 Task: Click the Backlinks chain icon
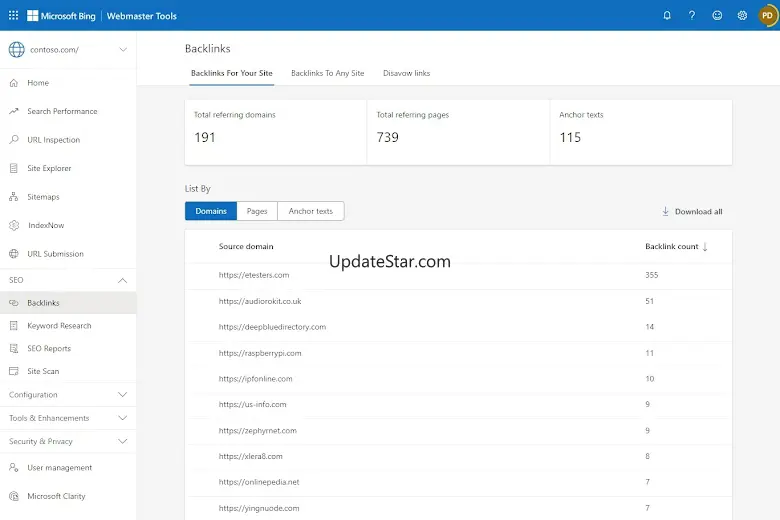pyautogui.click(x=14, y=303)
